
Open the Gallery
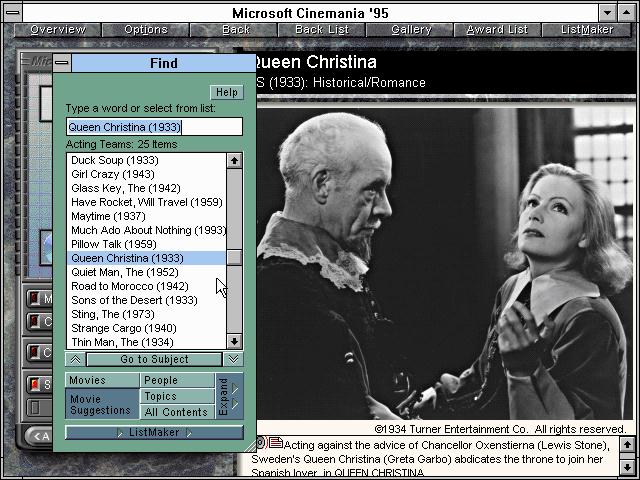tap(411, 30)
